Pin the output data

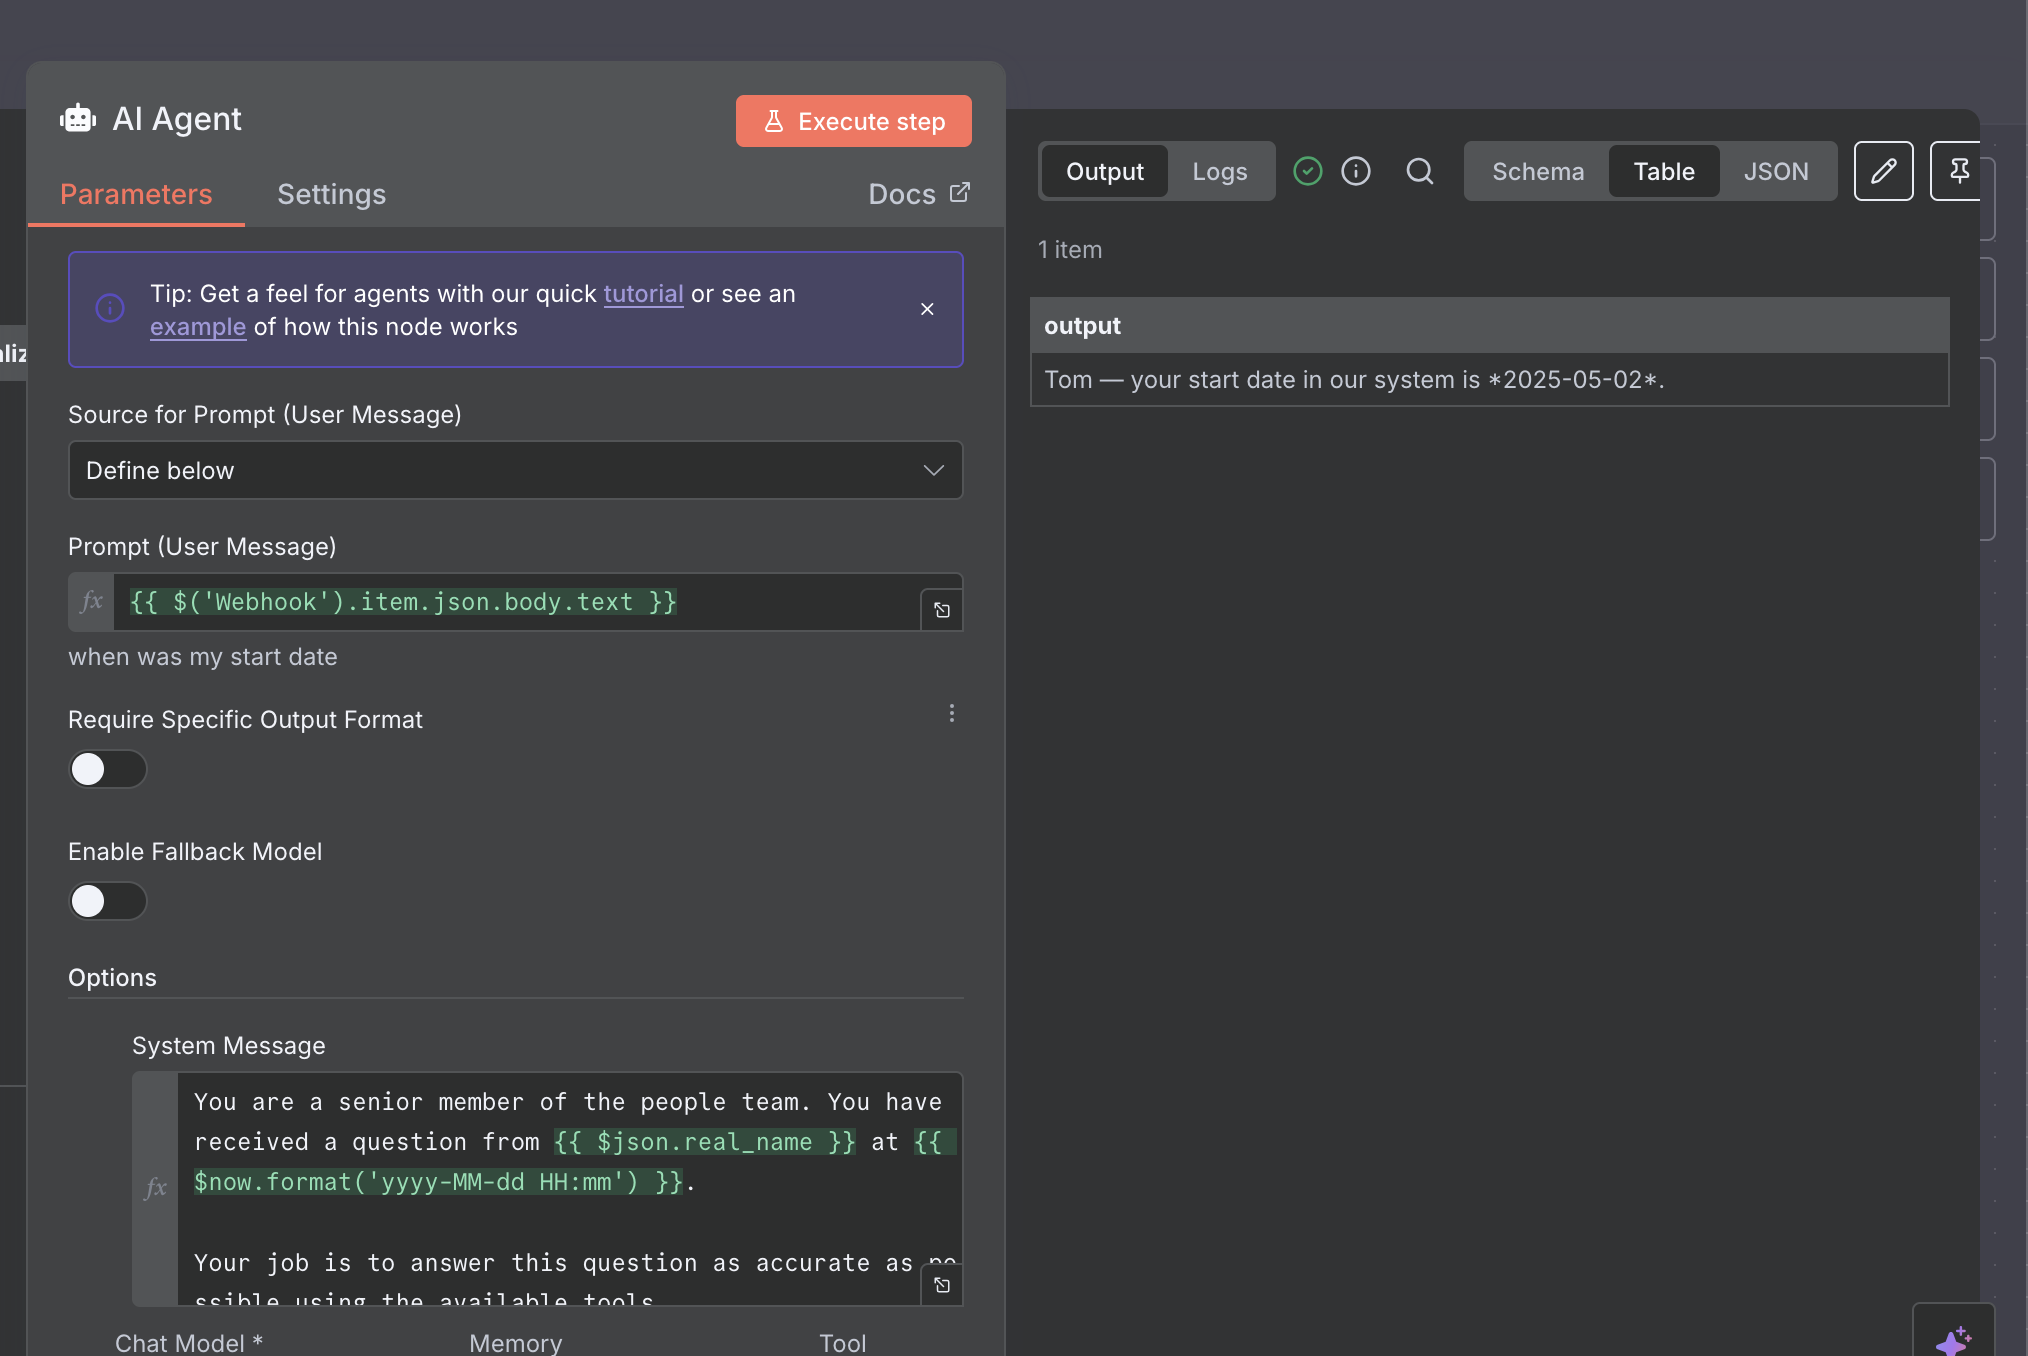click(x=1958, y=171)
